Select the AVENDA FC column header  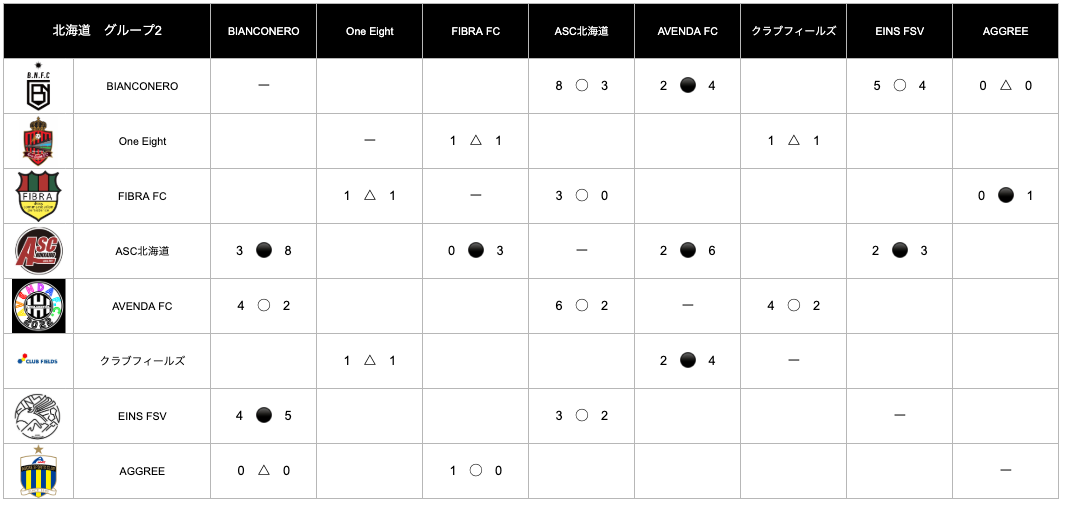point(687,31)
